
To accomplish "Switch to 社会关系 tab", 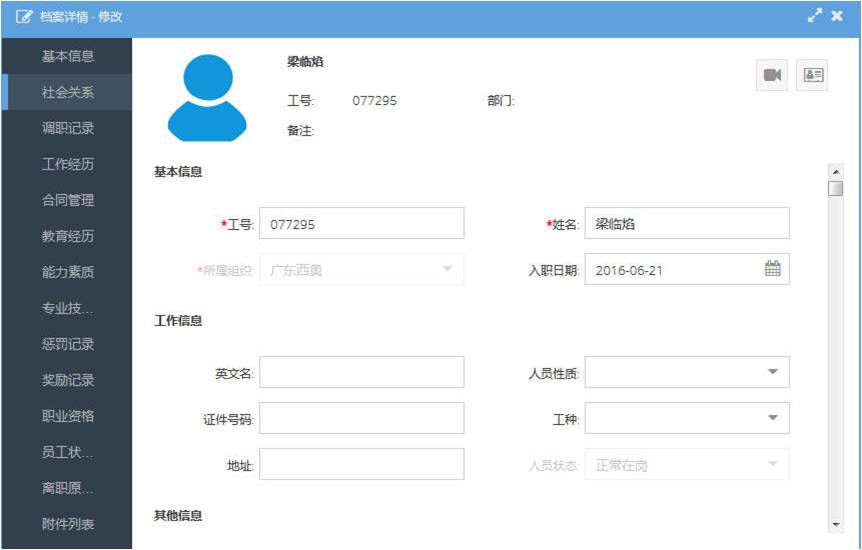I will tap(67, 92).
